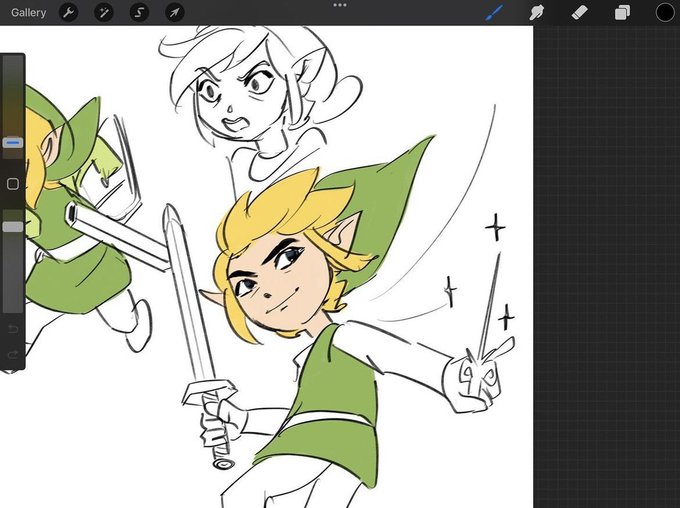Click the brush opacity slider handle
This screenshot has width=680, height=508.
tap(13, 227)
